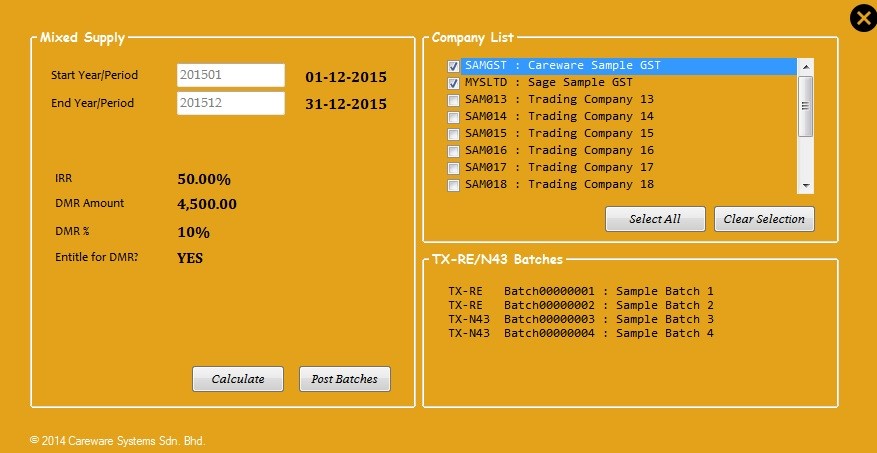Click the company list scrollbar thumb
Viewport: 877px width, 453px height.
point(806,105)
